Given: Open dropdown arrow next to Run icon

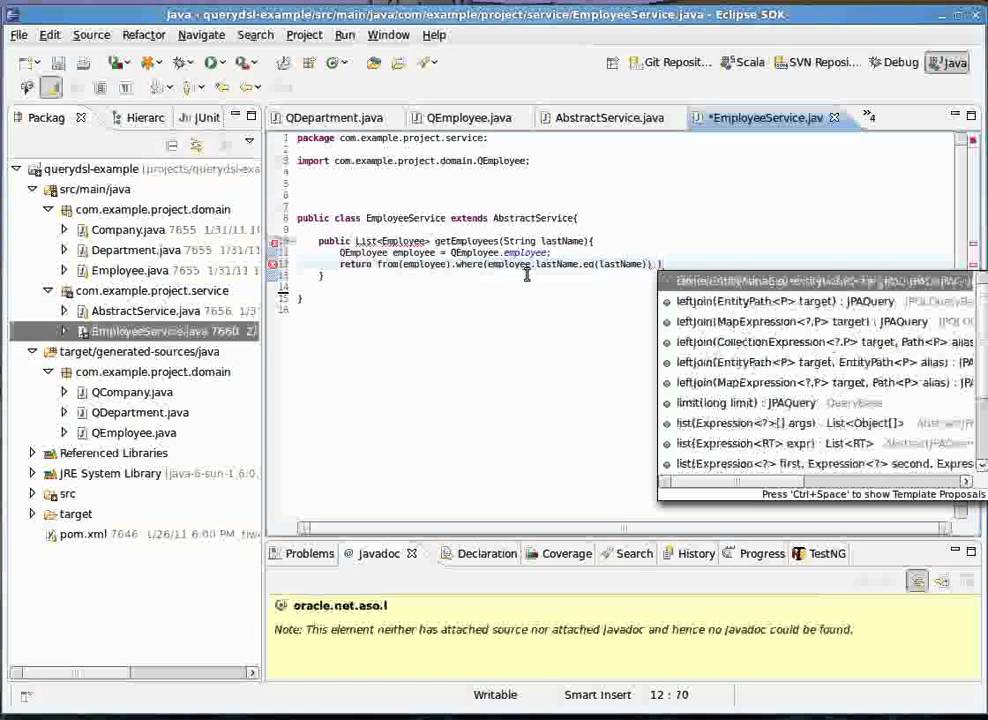Looking at the screenshot, I should point(223,62).
